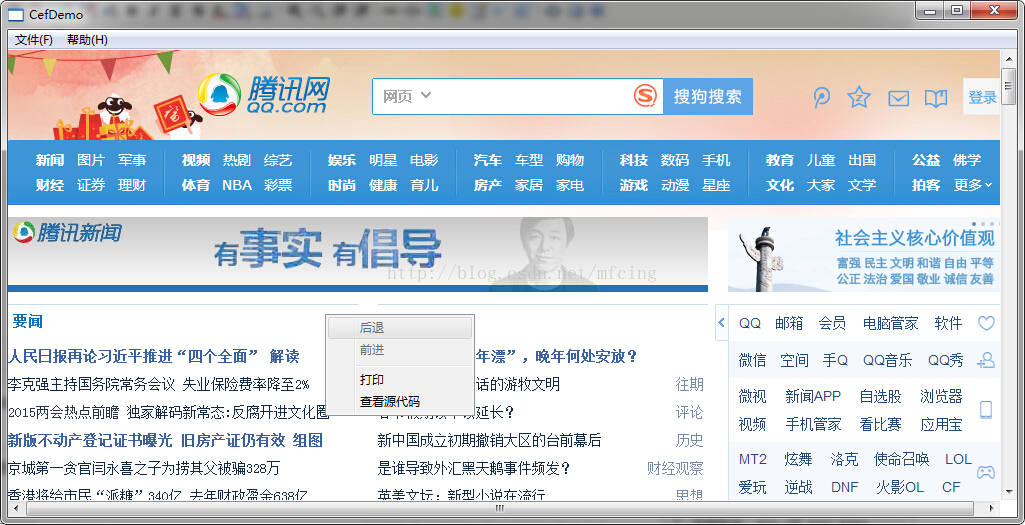Choose 打印 from the context menu
1025x525 pixels.
(x=399, y=380)
